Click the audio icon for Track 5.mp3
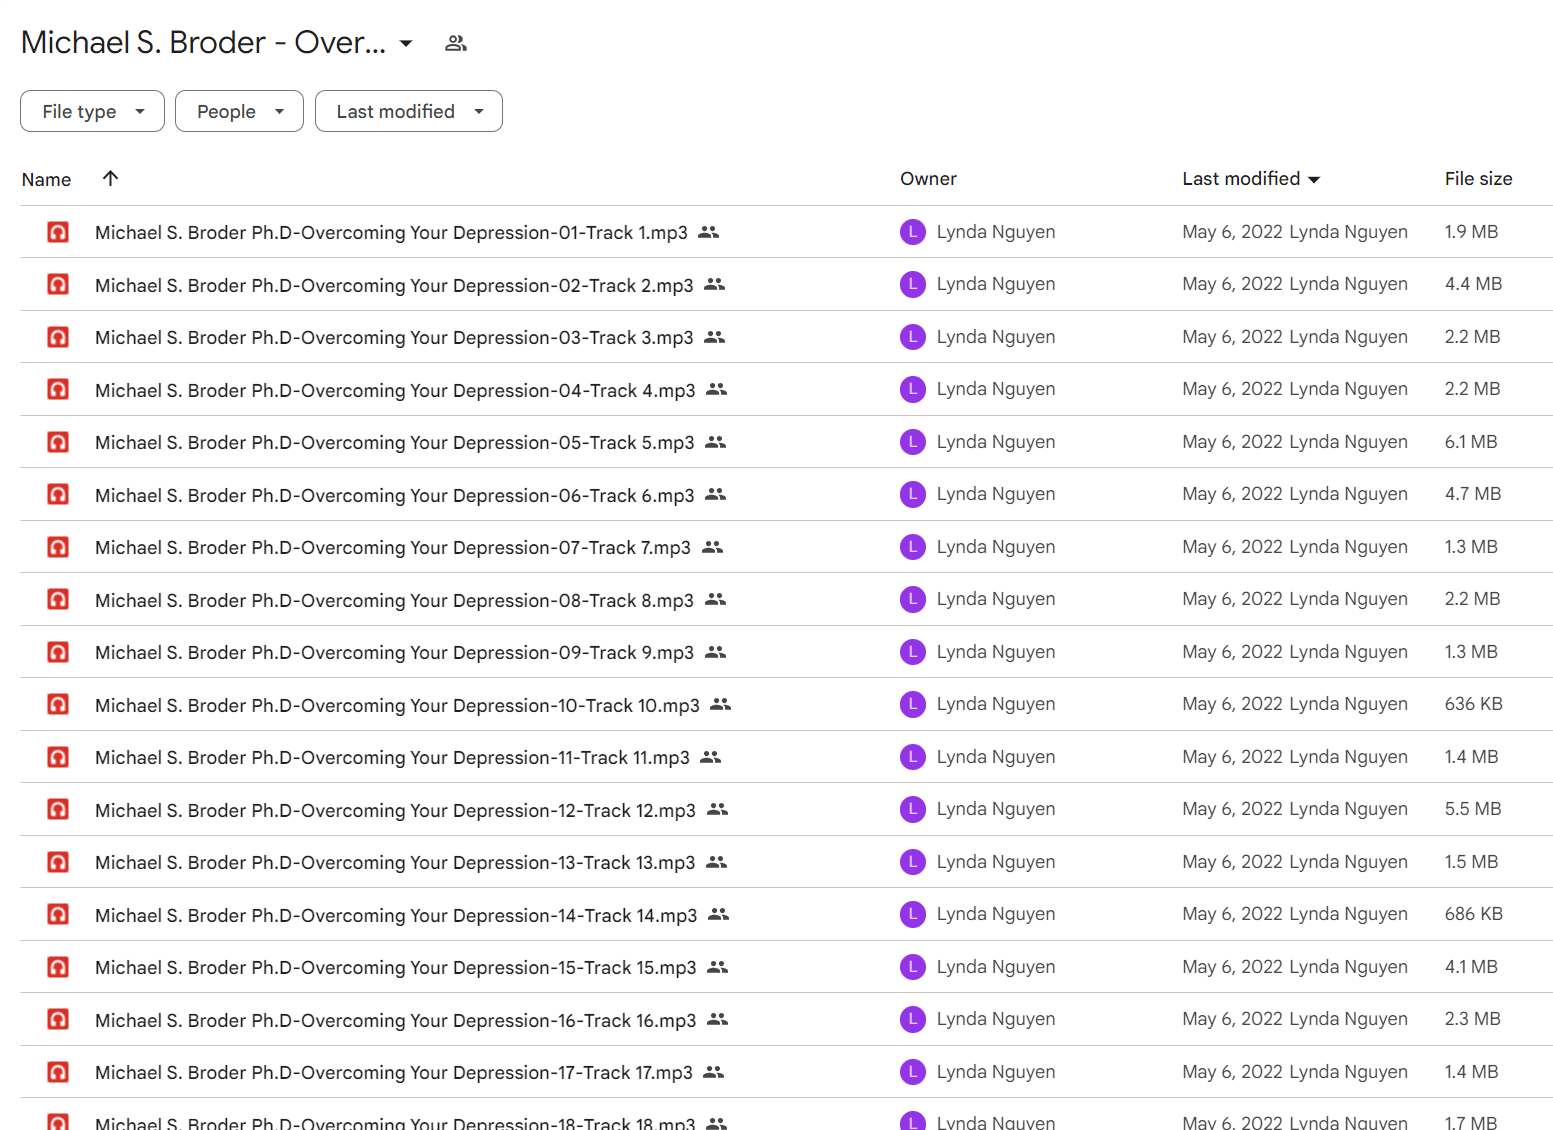1553x1130 pixels. [58, 442]
